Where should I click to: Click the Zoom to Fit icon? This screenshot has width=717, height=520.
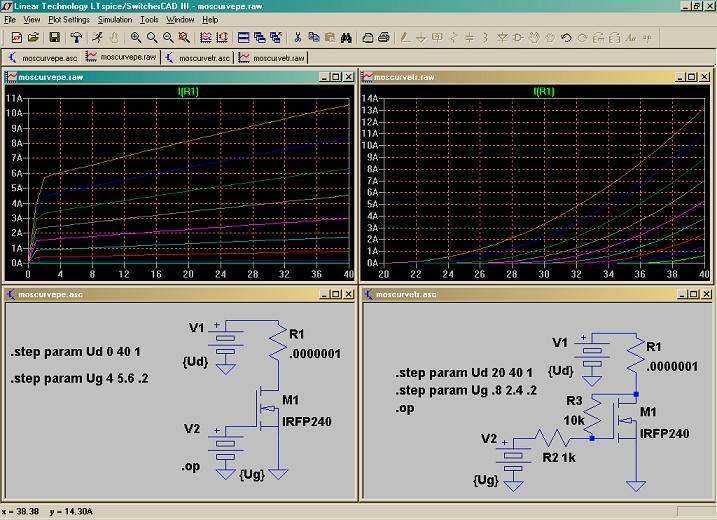(184, 38)
